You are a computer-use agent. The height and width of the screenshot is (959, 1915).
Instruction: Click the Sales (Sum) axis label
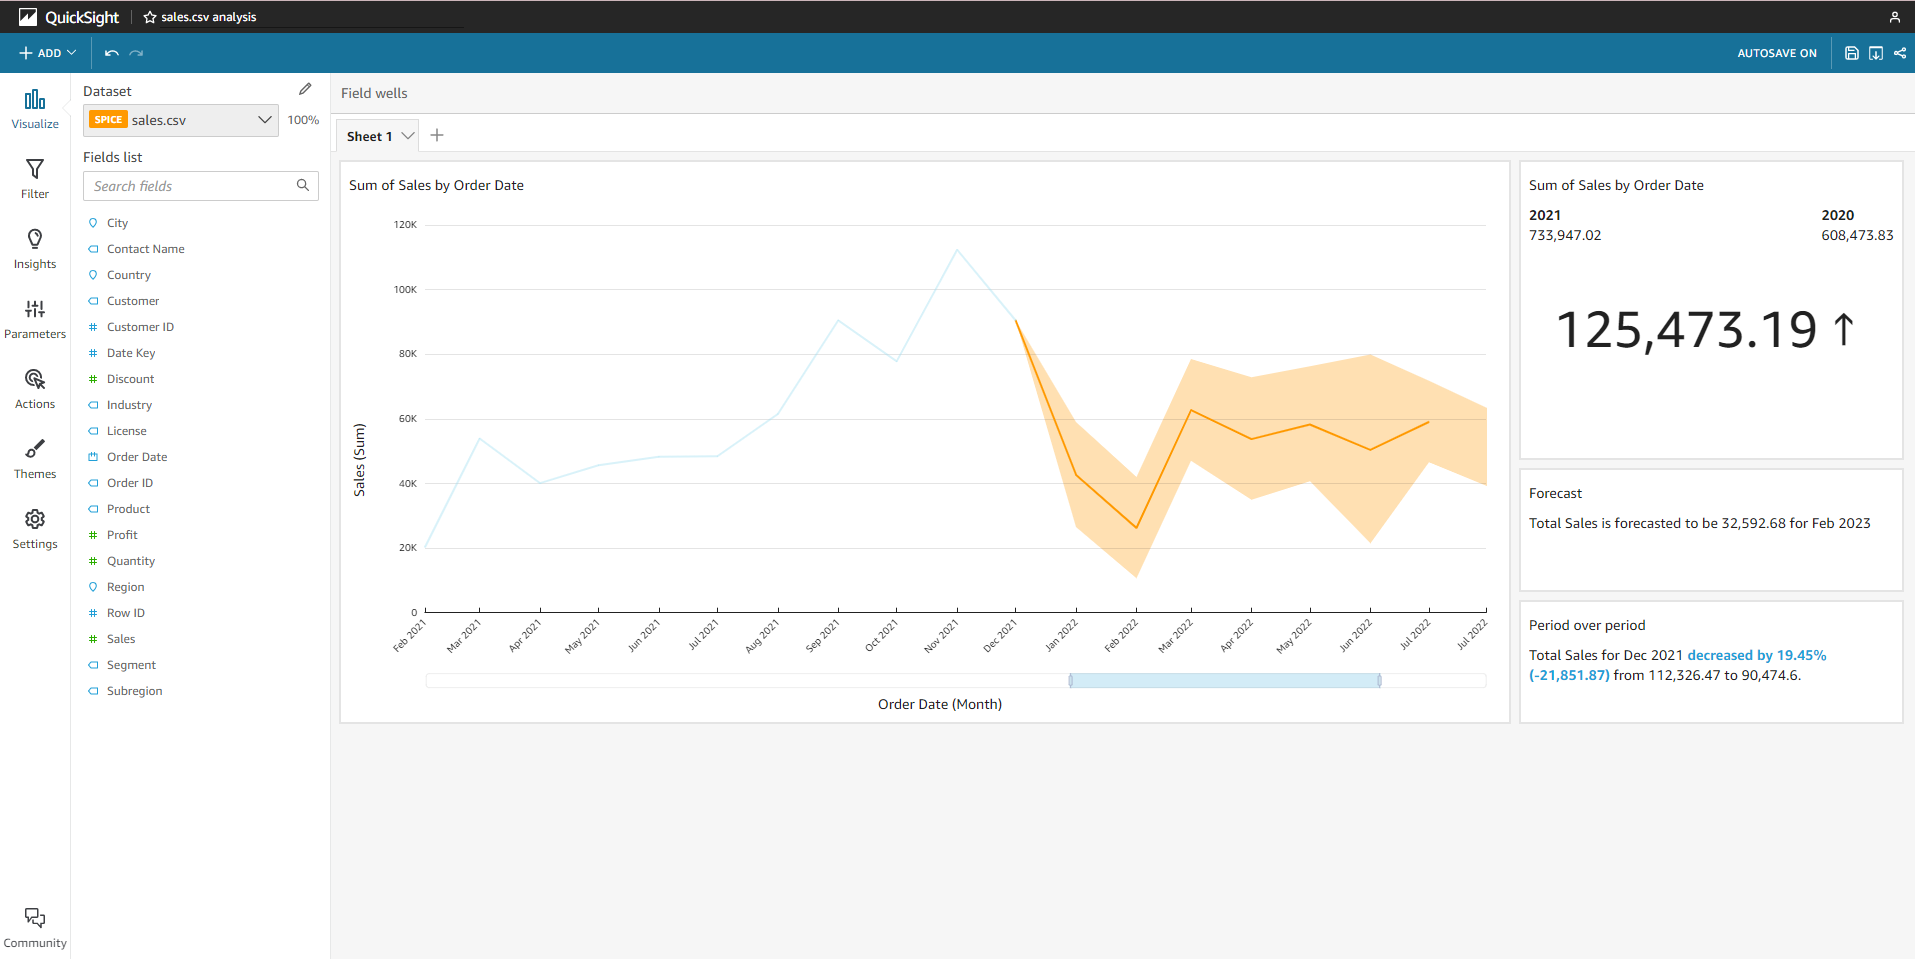click(x=360, y=460)
